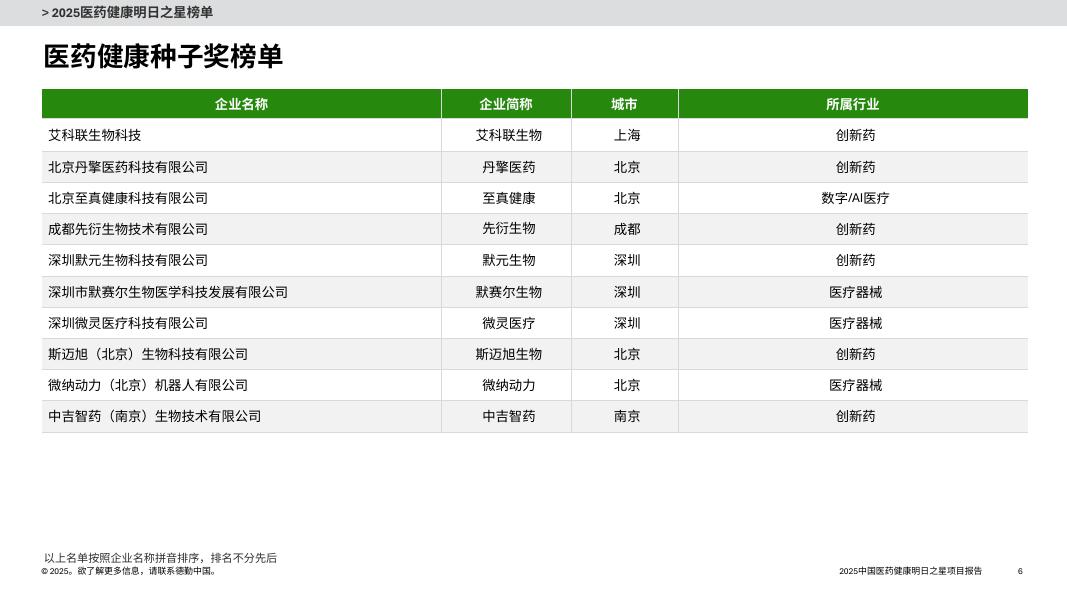Click the 所属行业 column header
Image resolution: width=1067 pixels, height=600 pixels.
(x=853, y=103)
